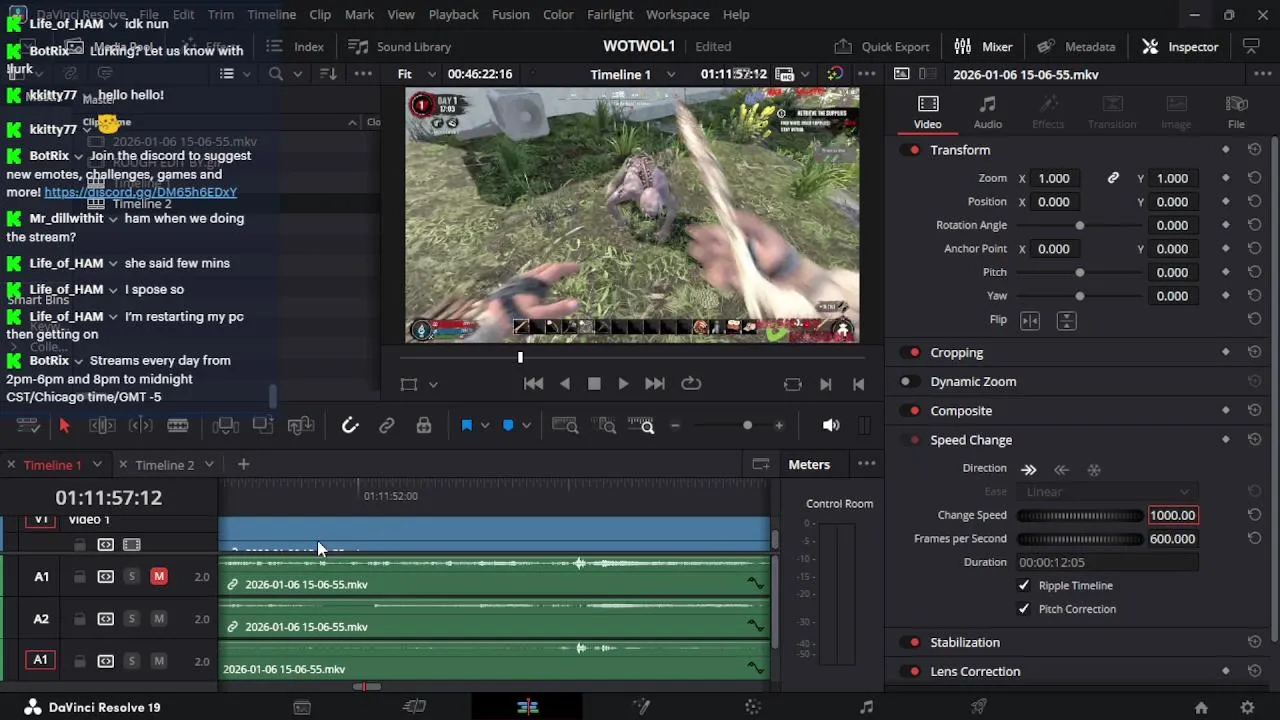Adjust the Change Speed slider
The image size is (1280, 720).
point(1079,516)
